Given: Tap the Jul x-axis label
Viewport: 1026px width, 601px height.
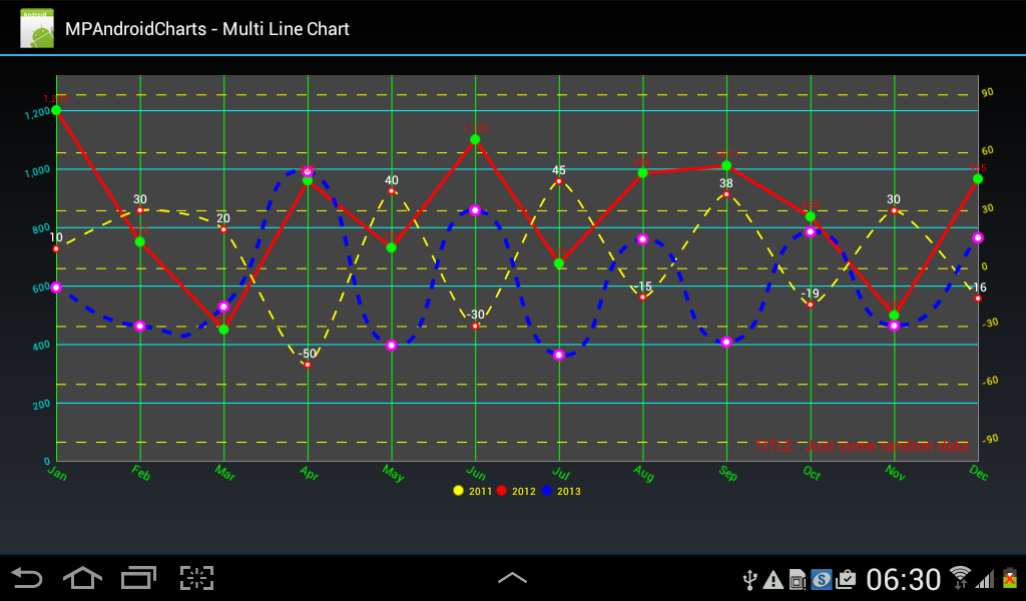Looking at the screenshot, I should click(561, 473).
